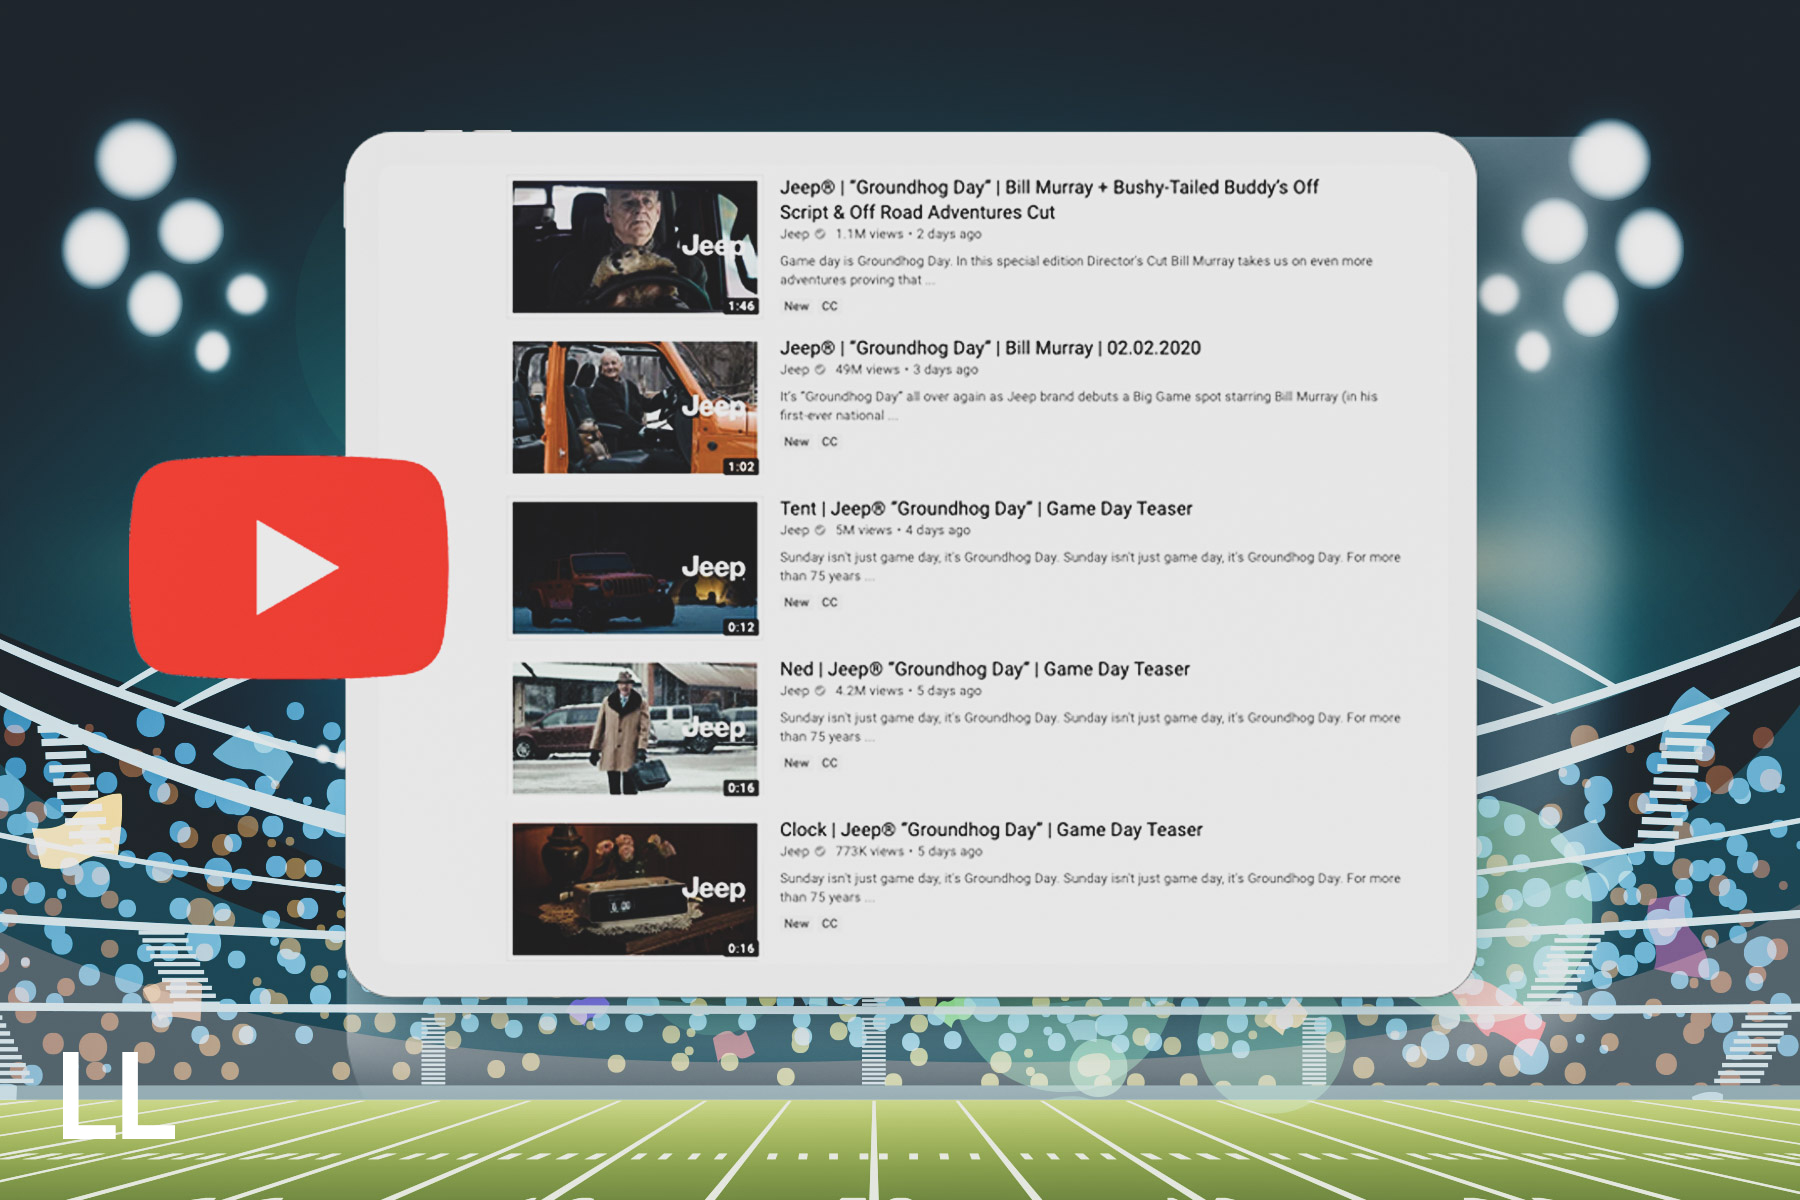1800x1200 pixels.
Task: Click description starting 'It's Groundhog Day all over again'
Action: point(1078,406)
